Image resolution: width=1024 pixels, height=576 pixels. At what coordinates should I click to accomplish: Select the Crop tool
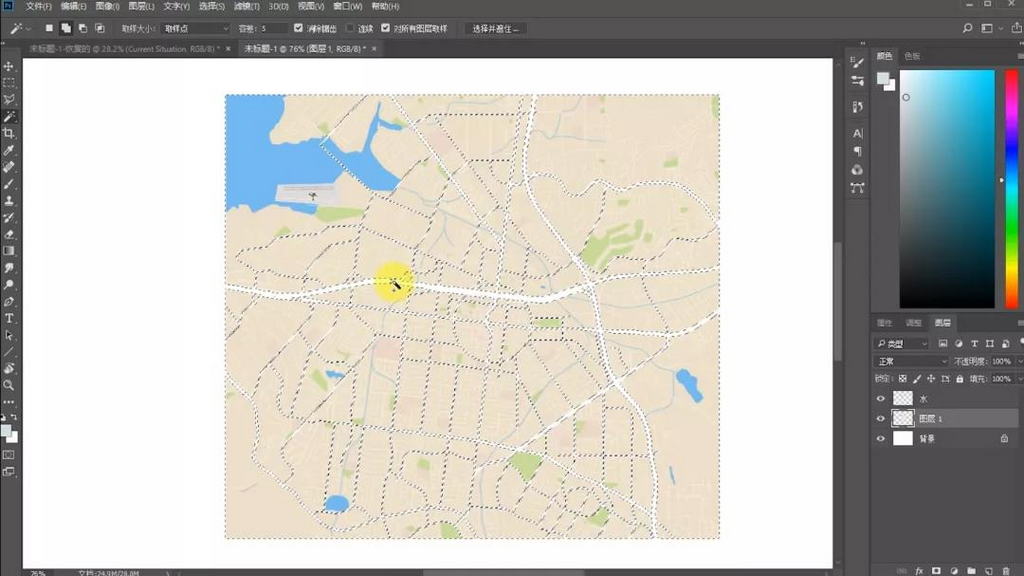(x=9, y=133)
